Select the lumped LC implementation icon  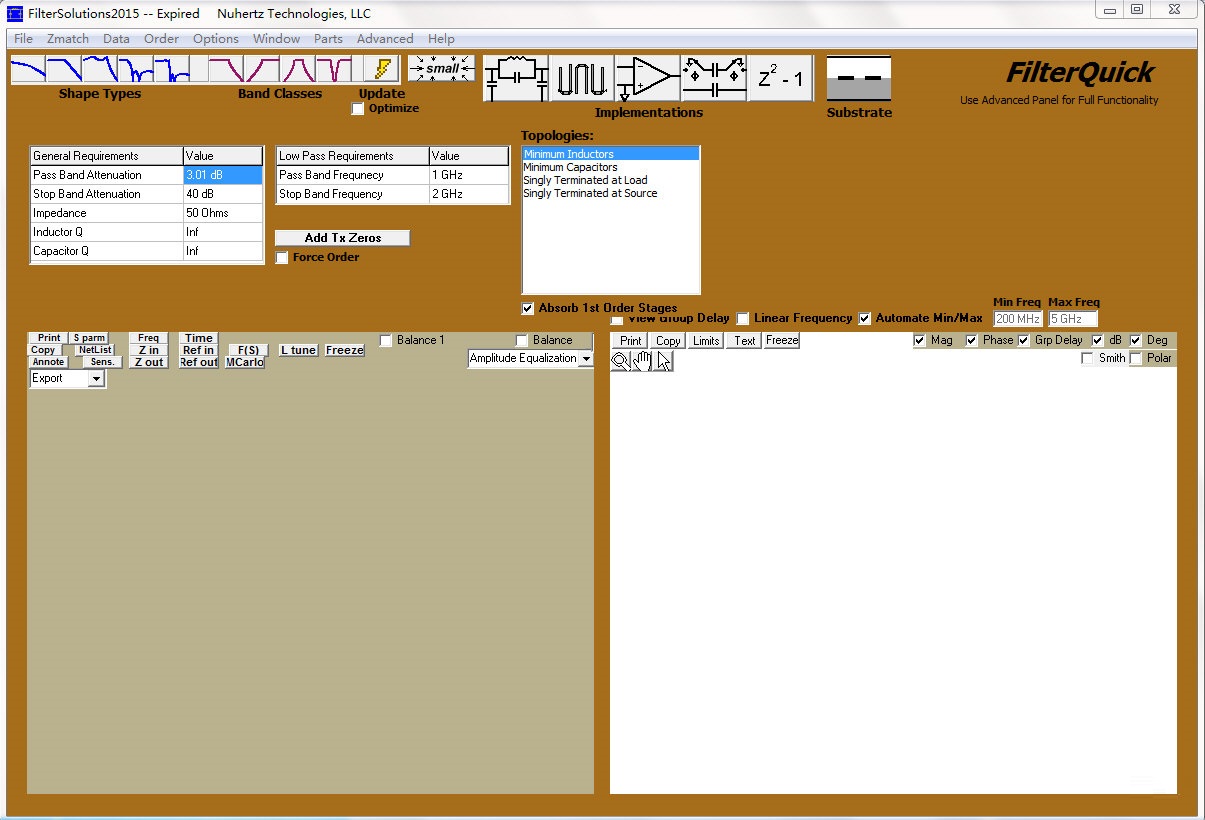(x=515, y=76)
